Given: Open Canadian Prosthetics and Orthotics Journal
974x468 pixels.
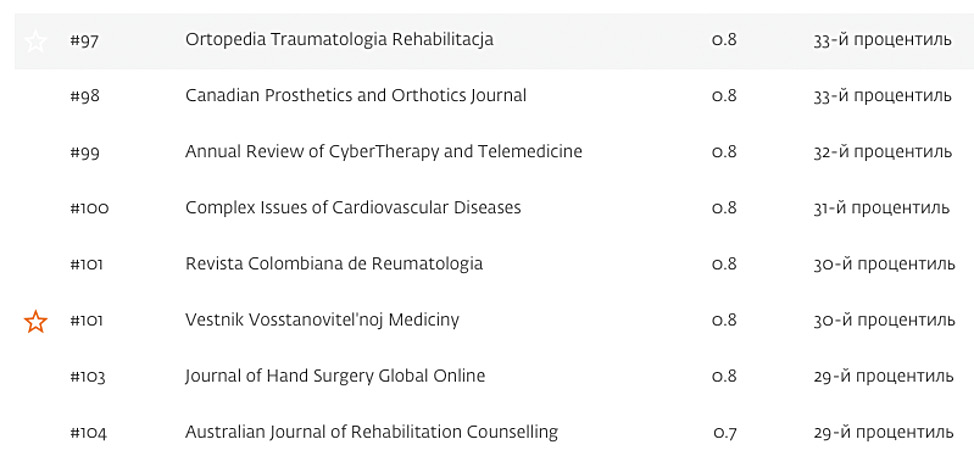Looking at the screenshot, I should [x=355, y=96].
